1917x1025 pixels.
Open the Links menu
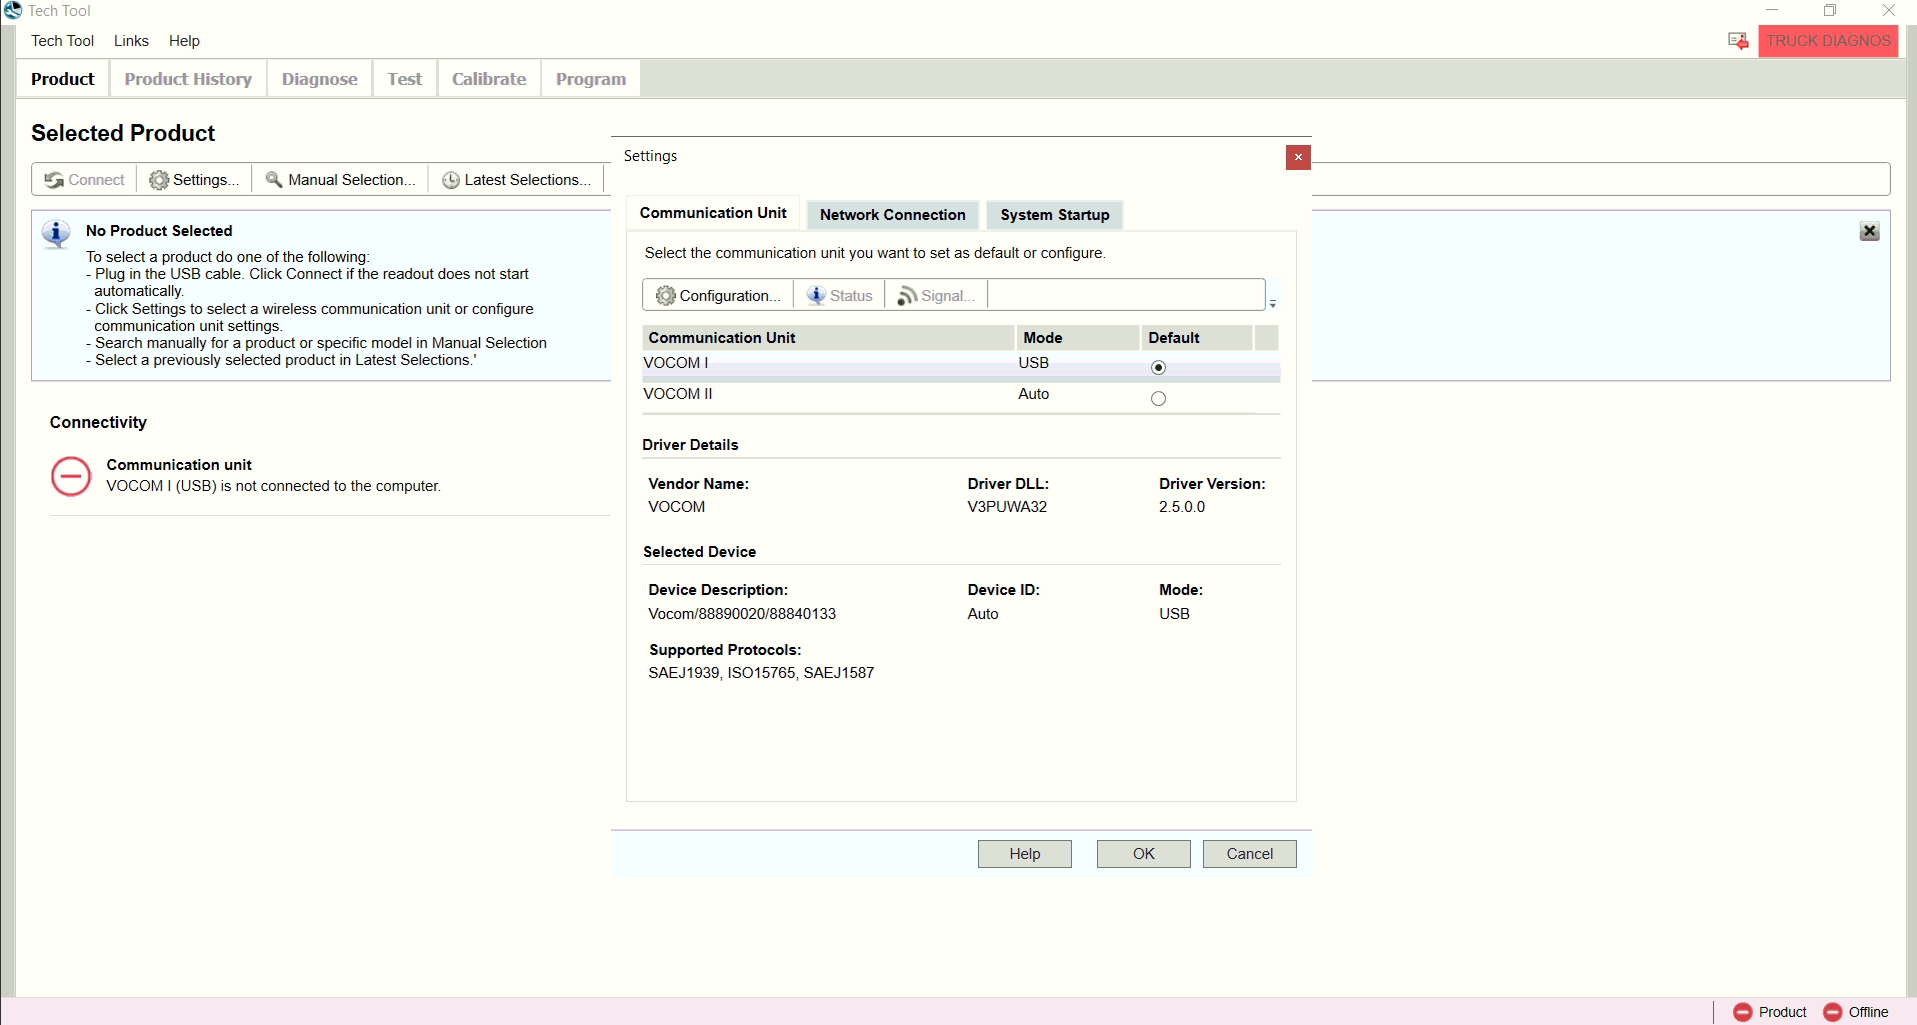[x=131, y=41]
